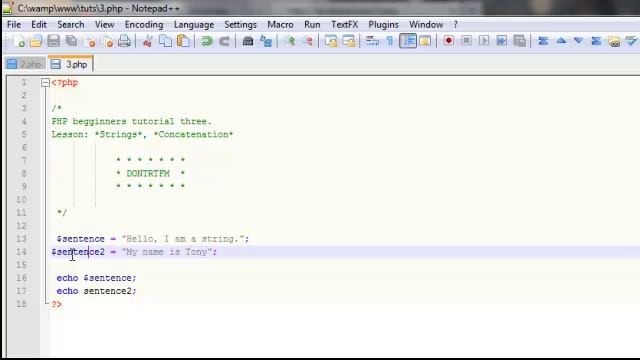
Task: Click "My name is Tony" string
Action: tap(167, 252)
